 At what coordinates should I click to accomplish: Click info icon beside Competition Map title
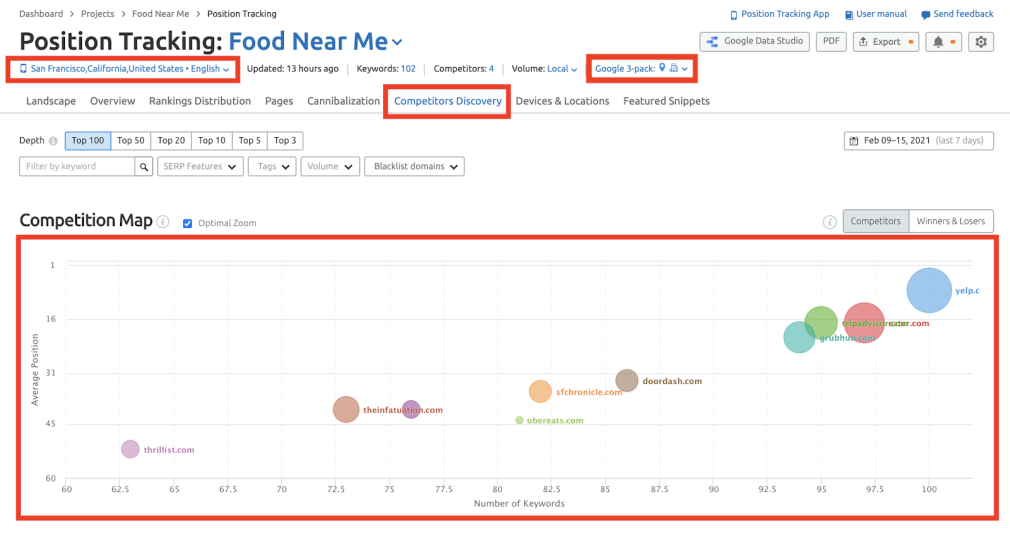click(164, 222)
